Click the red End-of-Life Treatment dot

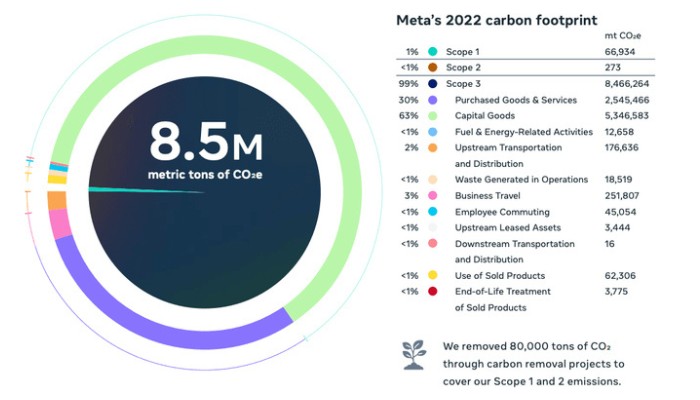(x=433, y=292)
